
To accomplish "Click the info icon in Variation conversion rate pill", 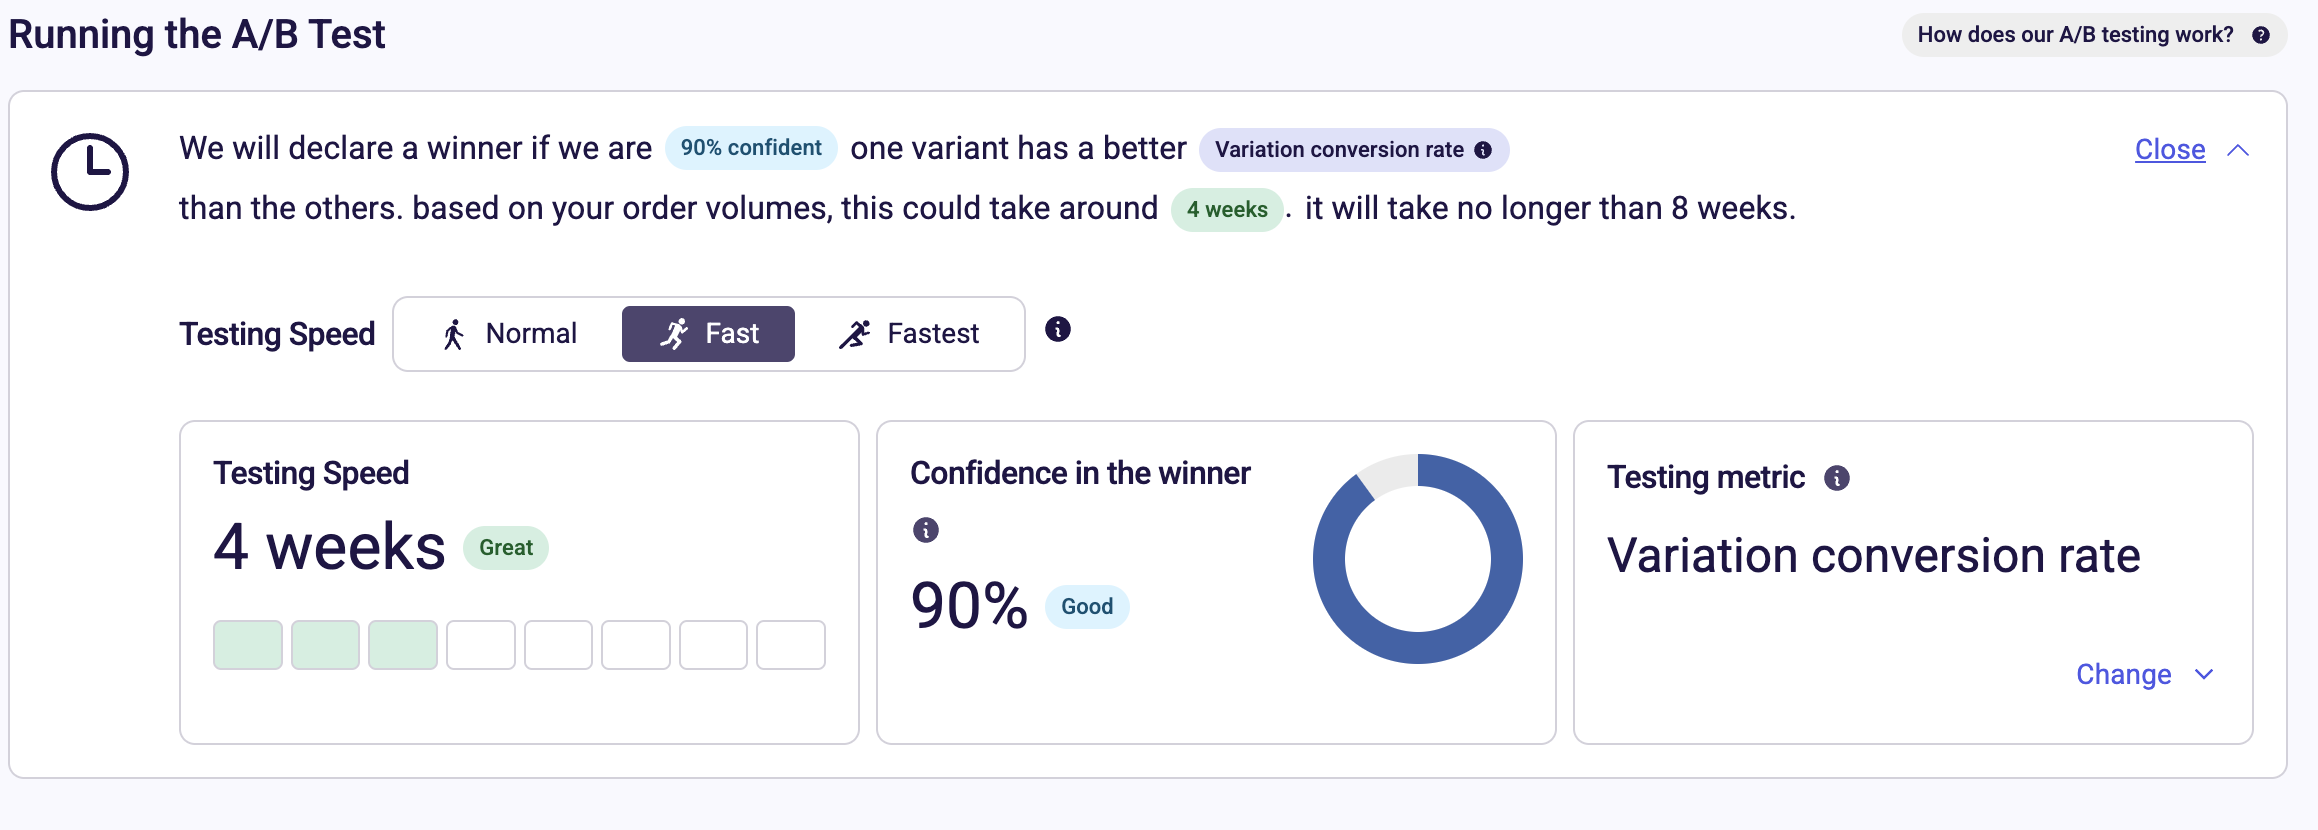I will point(1483,150).
